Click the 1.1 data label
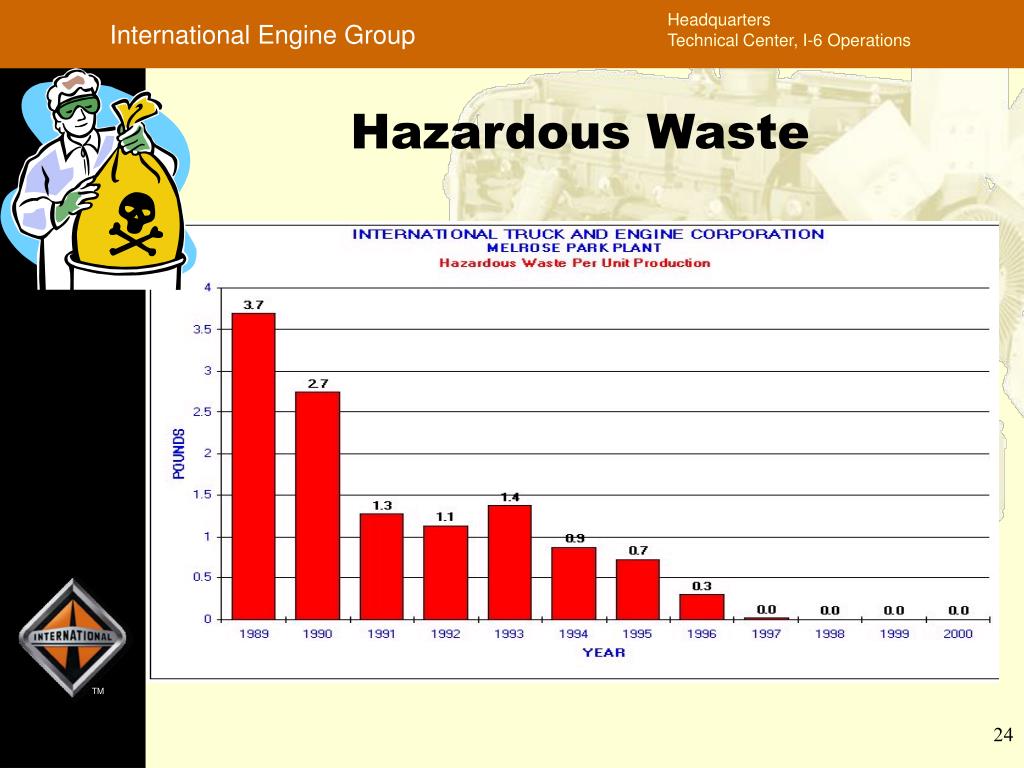Screen dimensions: 1024x768 tap(445, 517)
